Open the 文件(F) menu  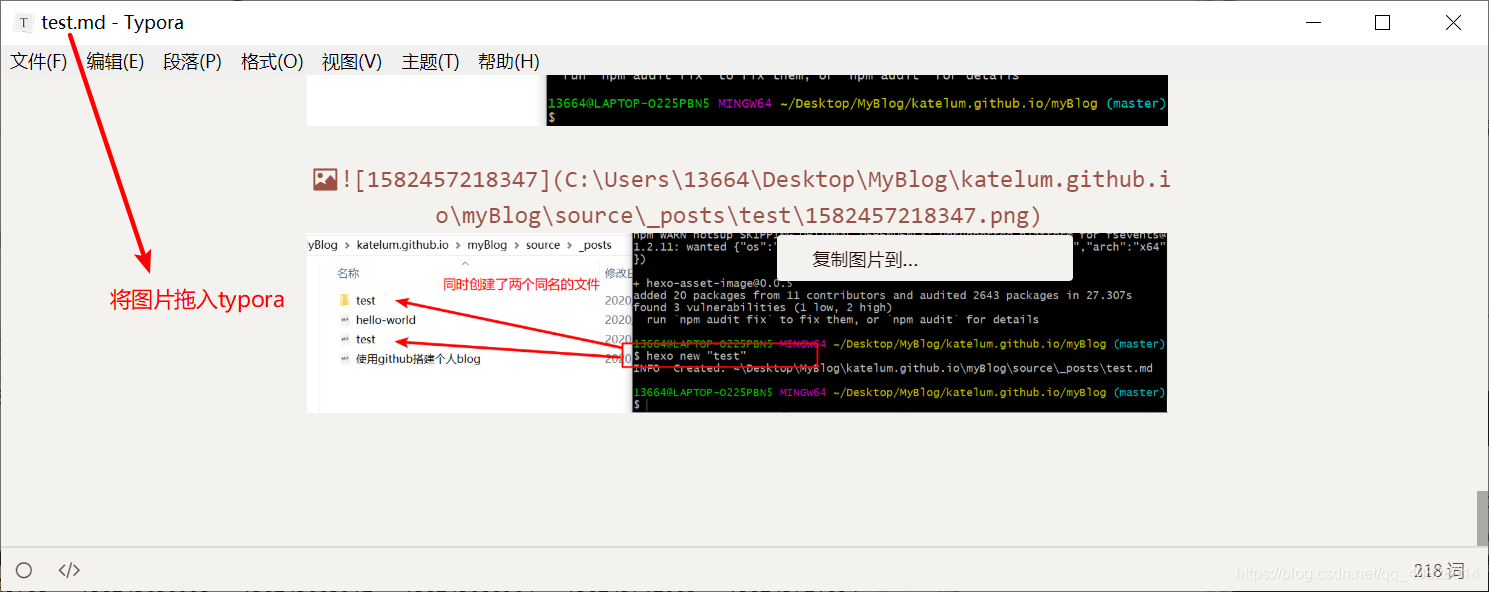coord(39,61)
